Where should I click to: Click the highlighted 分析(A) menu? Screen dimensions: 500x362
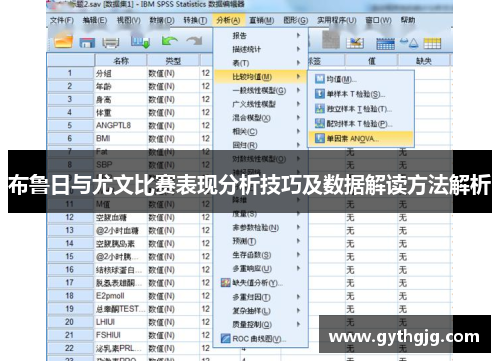[x=228, y=20]
